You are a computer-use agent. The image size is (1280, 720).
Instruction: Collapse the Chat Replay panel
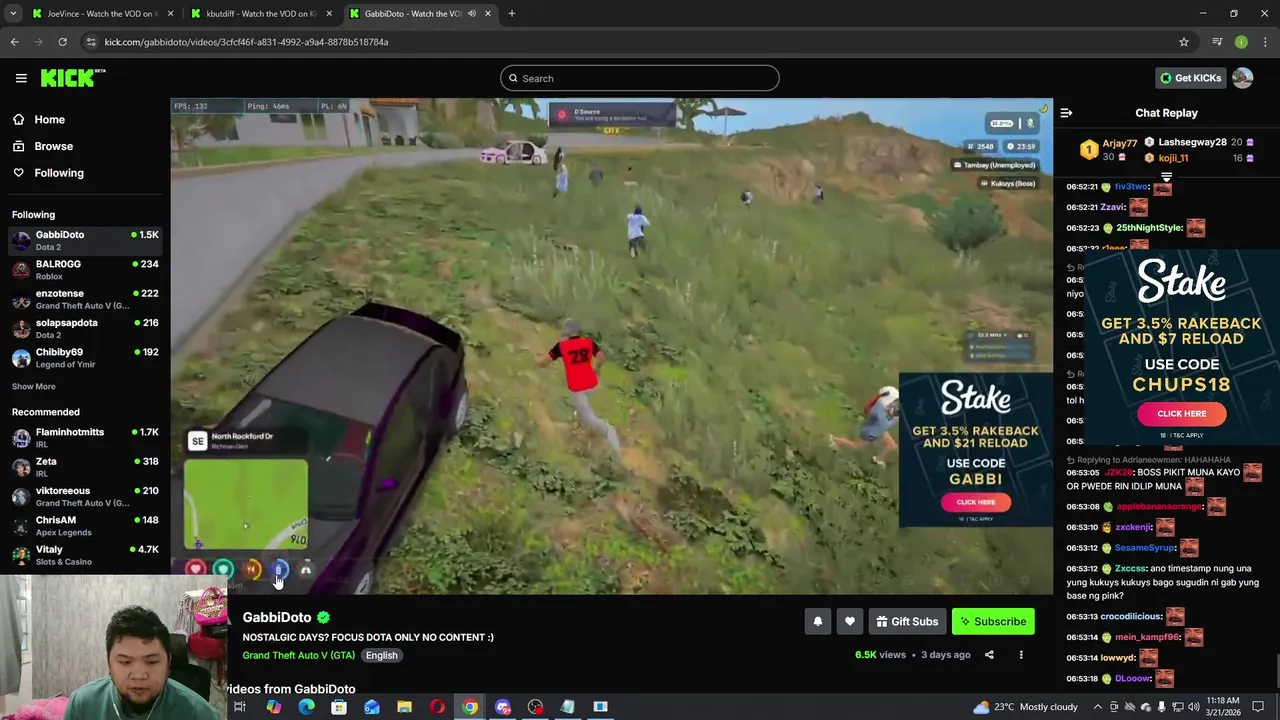(1066, 113)
